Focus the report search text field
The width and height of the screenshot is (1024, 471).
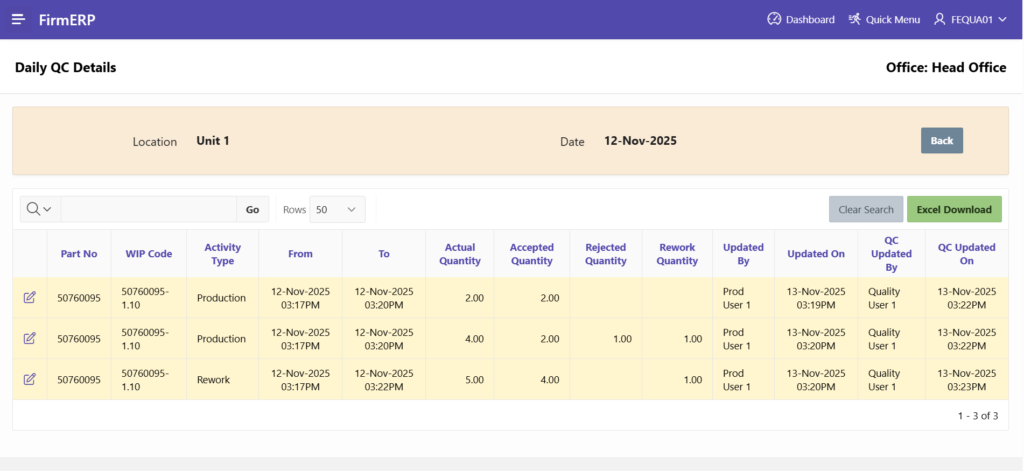point(148,209)
